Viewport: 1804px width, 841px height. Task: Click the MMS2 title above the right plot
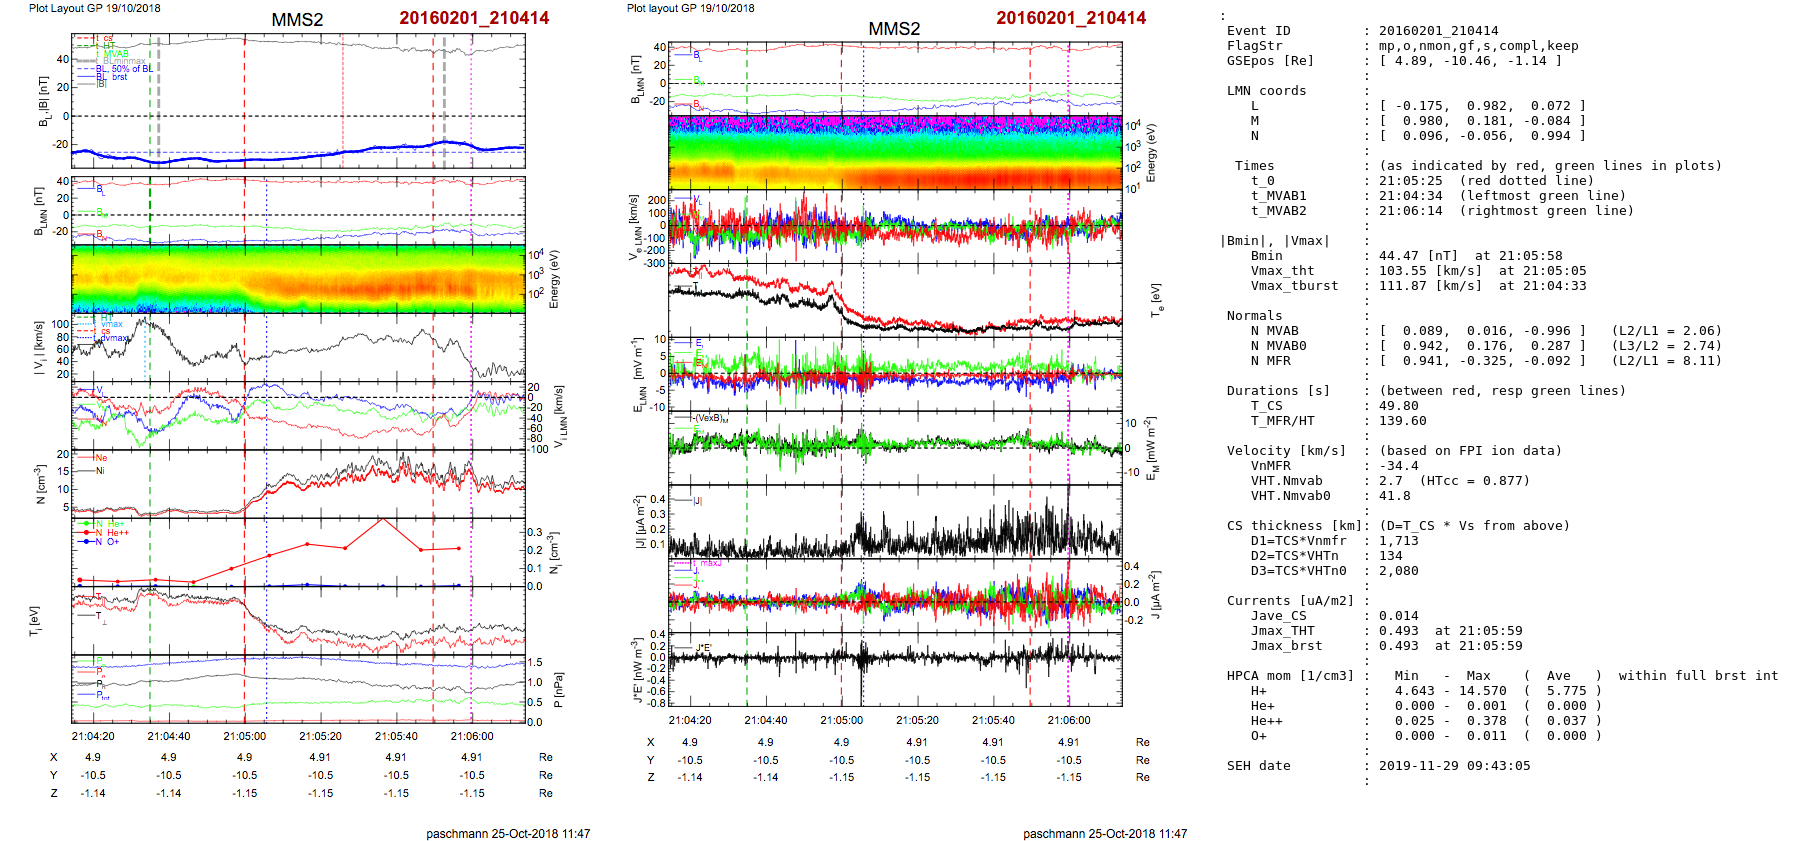click(894, 29)
